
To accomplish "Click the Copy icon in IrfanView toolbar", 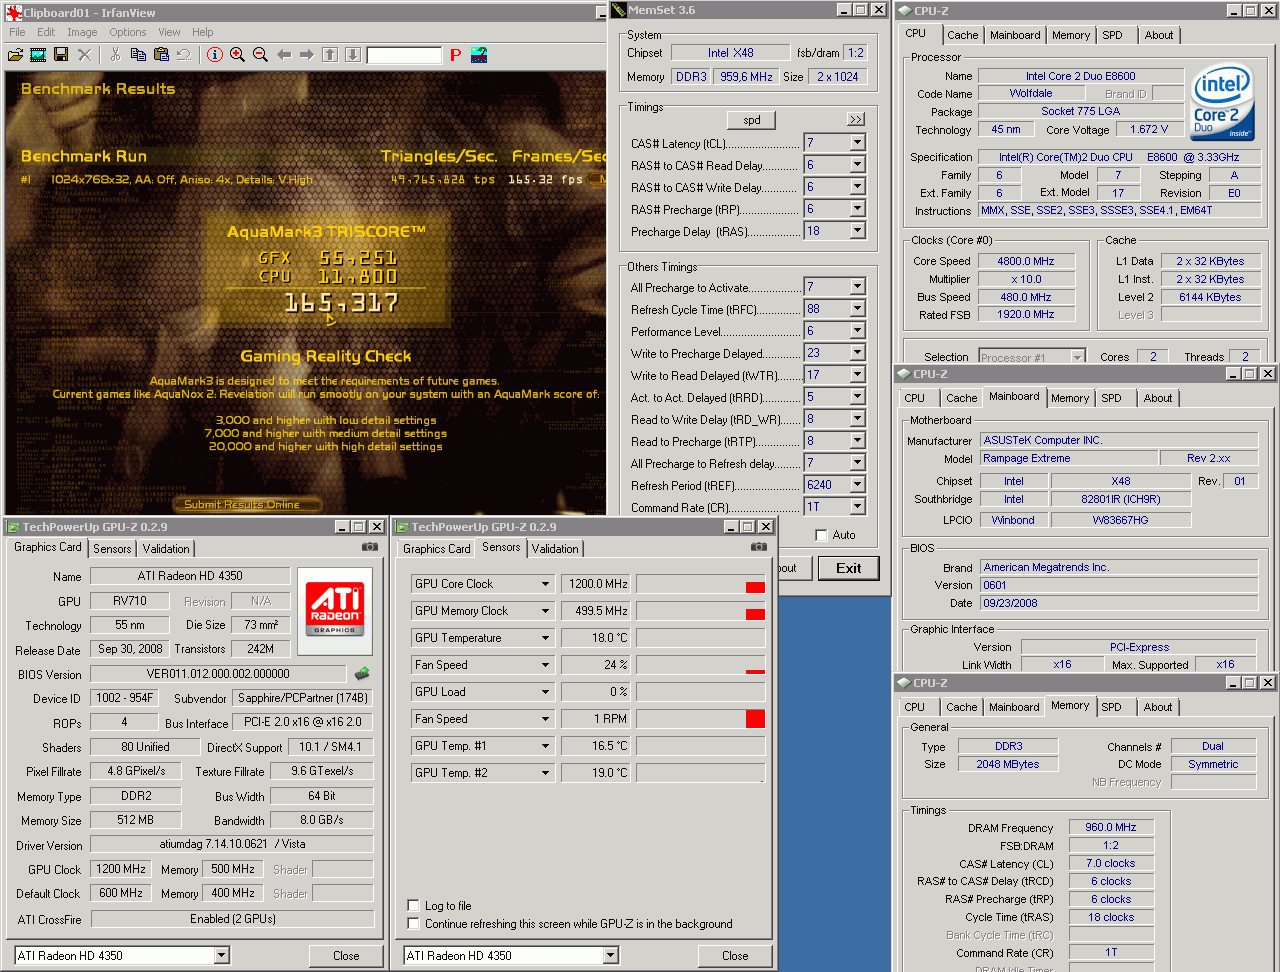I will [138, 55].
